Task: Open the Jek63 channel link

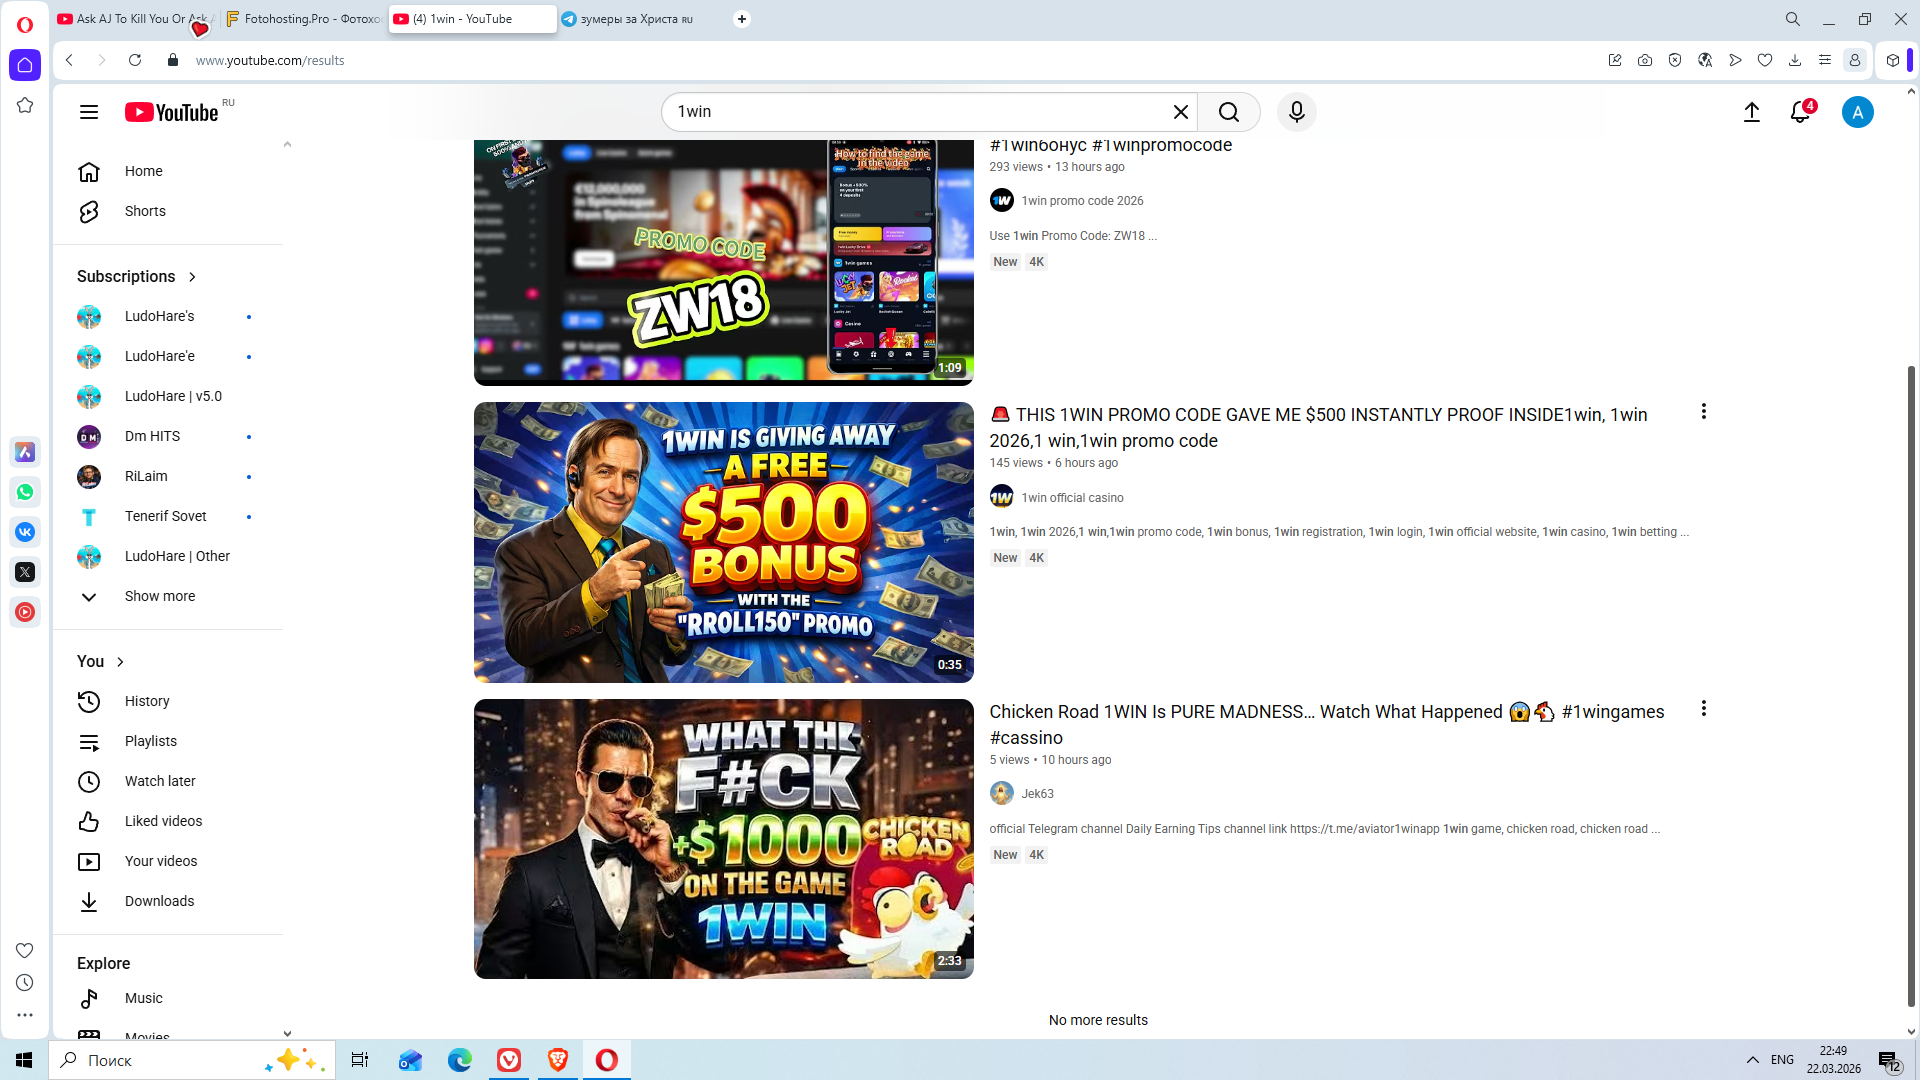Action: pyautogui.click(x=1037, y=794)
